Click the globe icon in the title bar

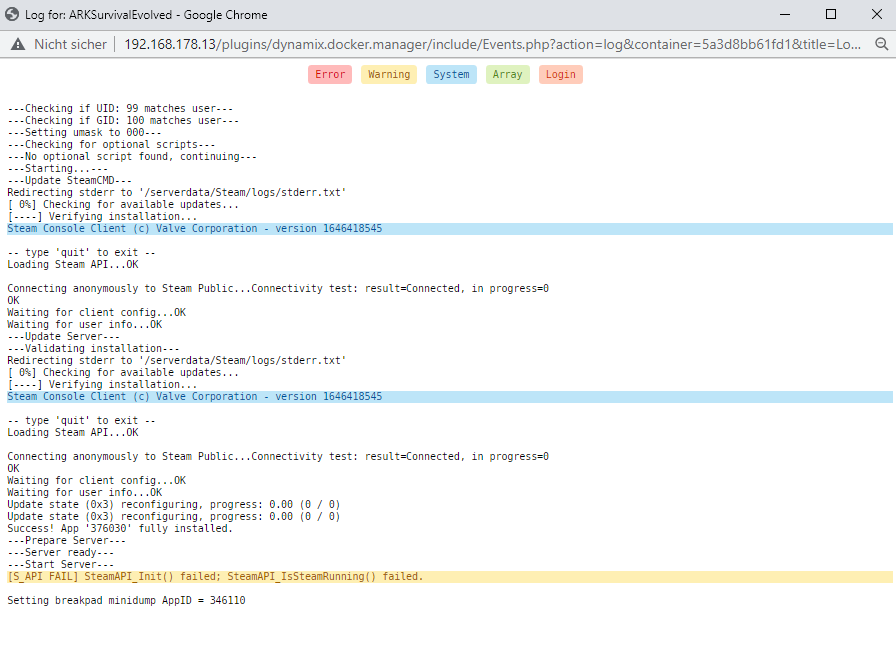[x=11, y=14]
